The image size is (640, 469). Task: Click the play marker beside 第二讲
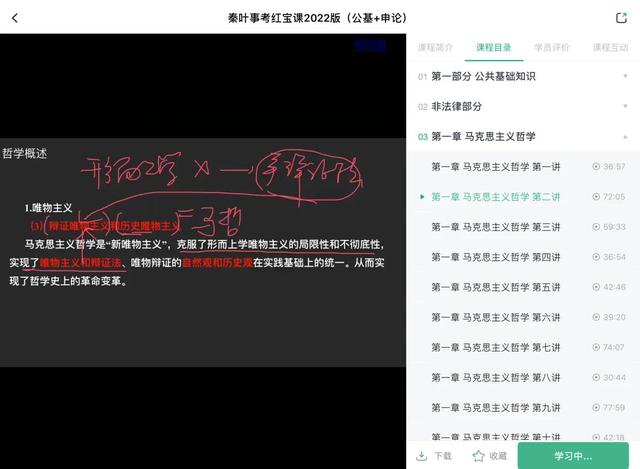[x=422, y=197]
